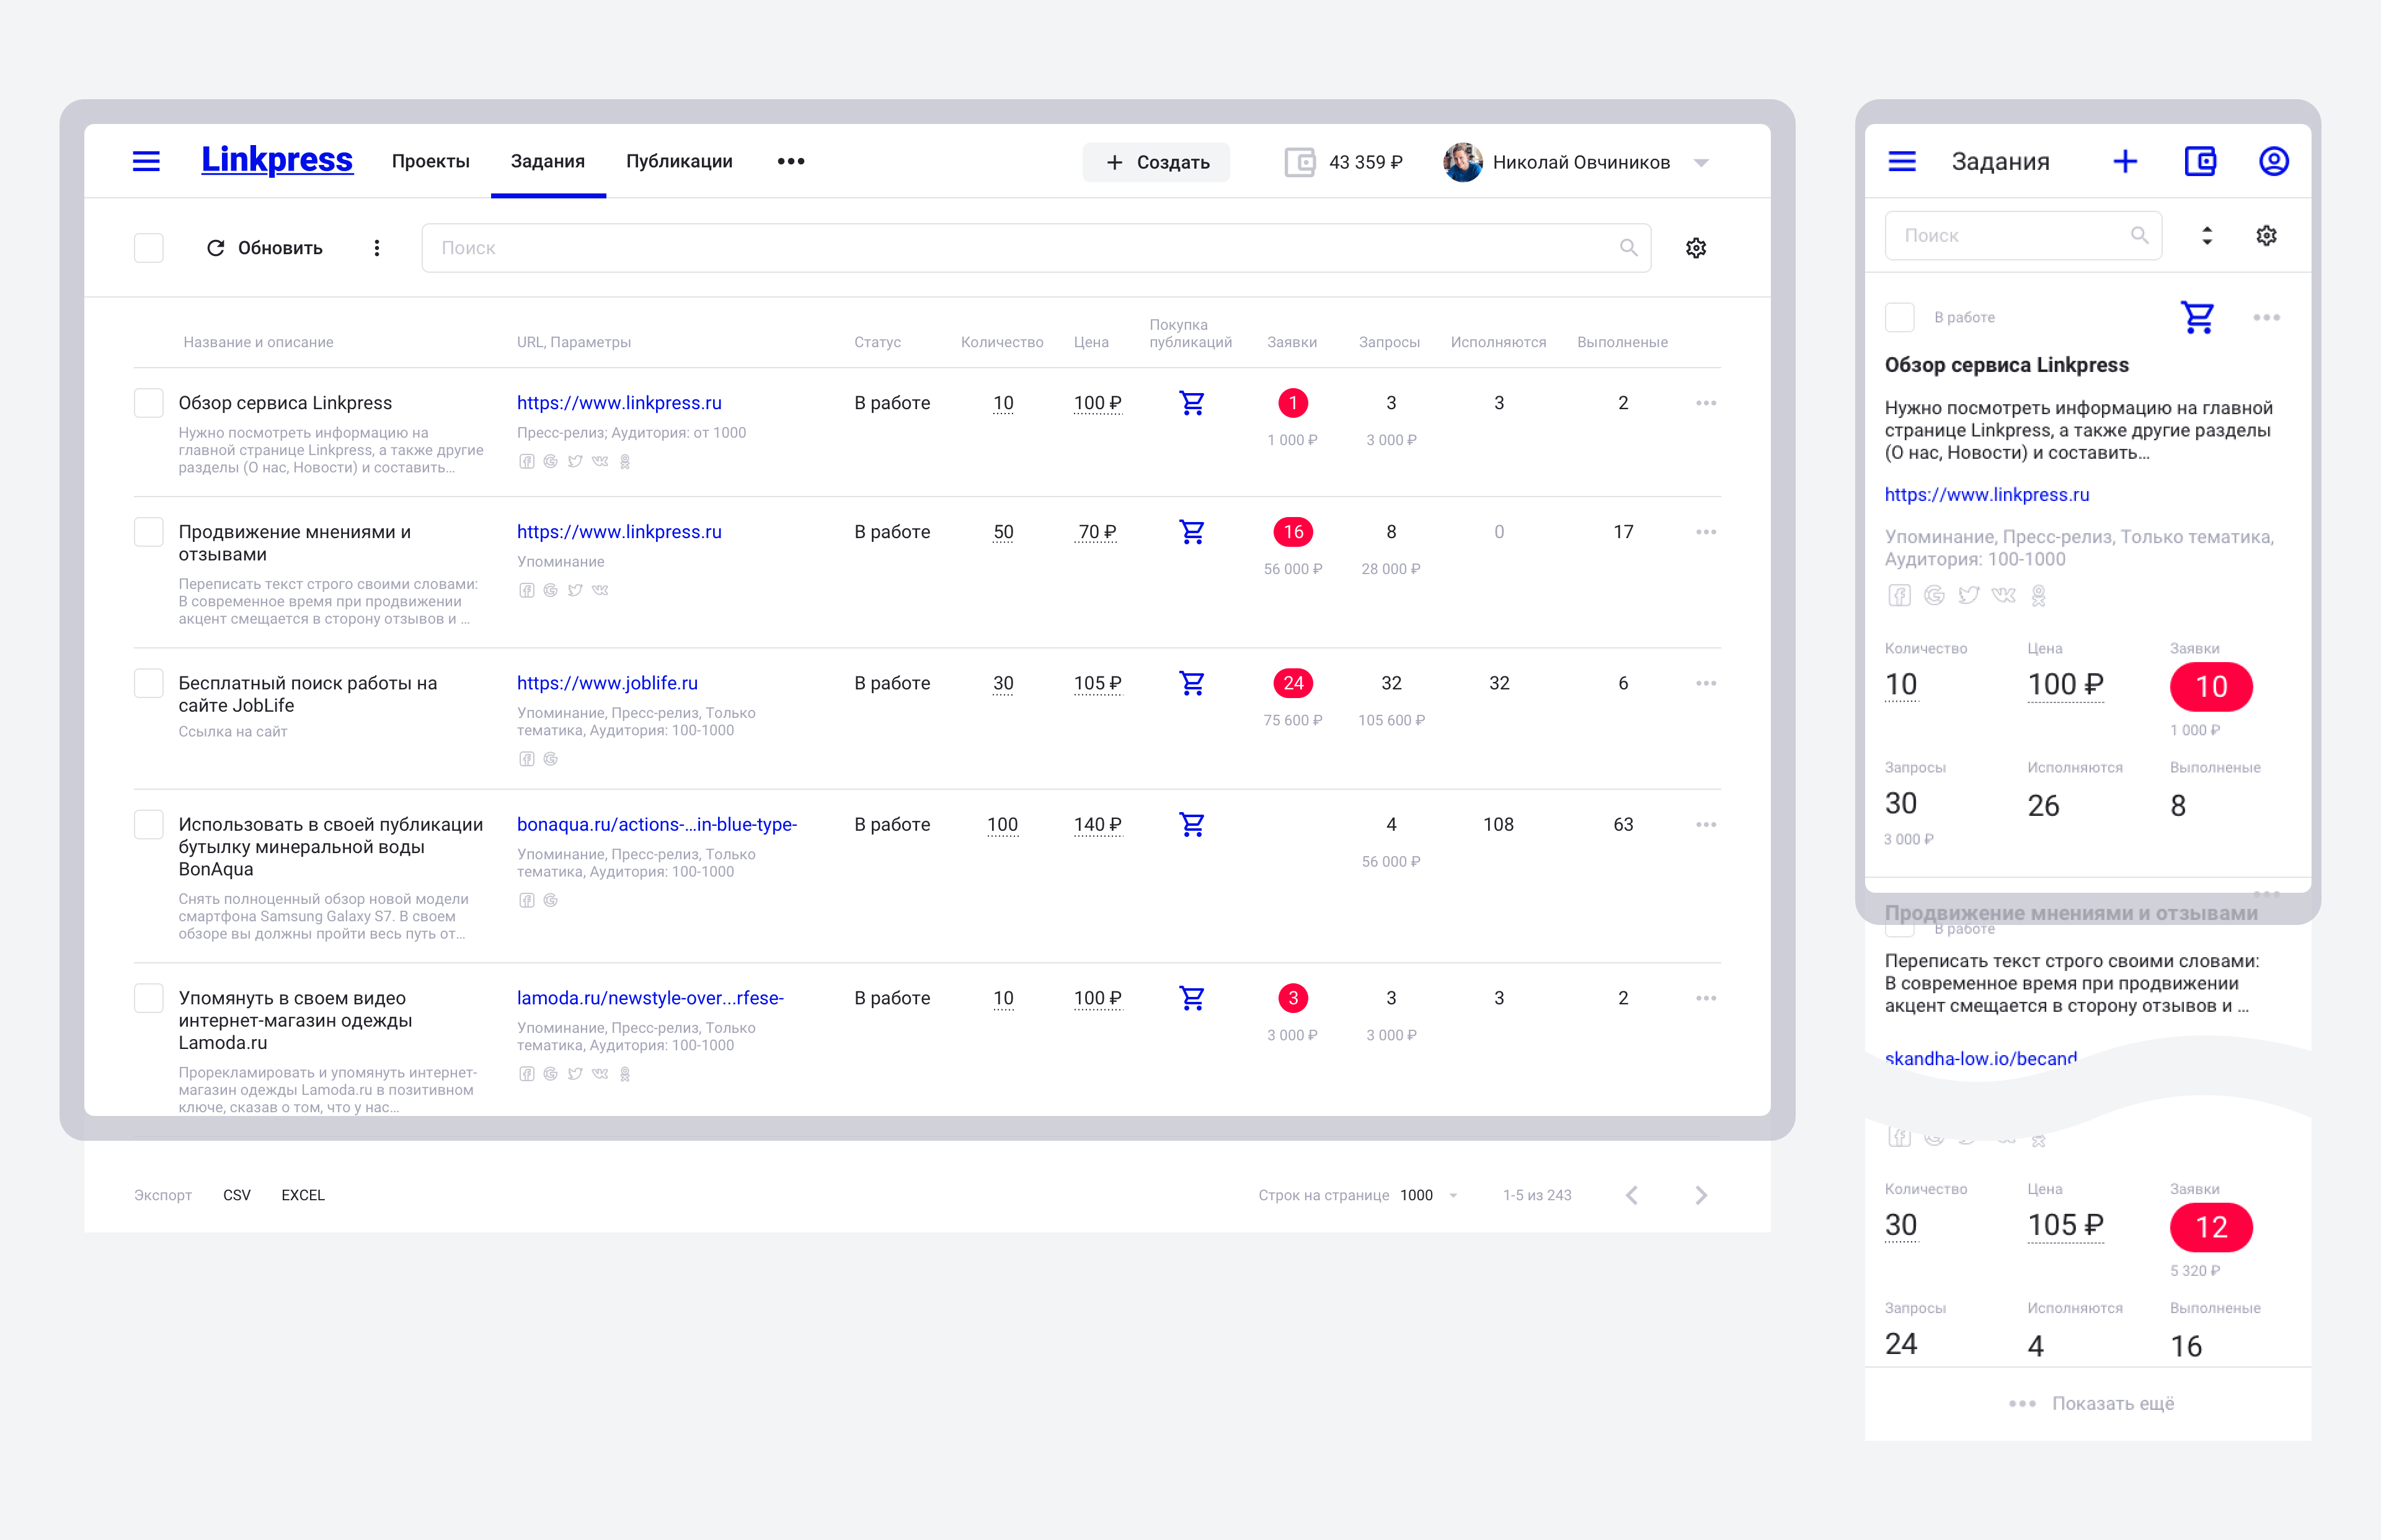2381x1540 pixels.
Task: Click the plus icon in the mobile Задания header
Action: pyautogui.click(x=2125, y=161)
